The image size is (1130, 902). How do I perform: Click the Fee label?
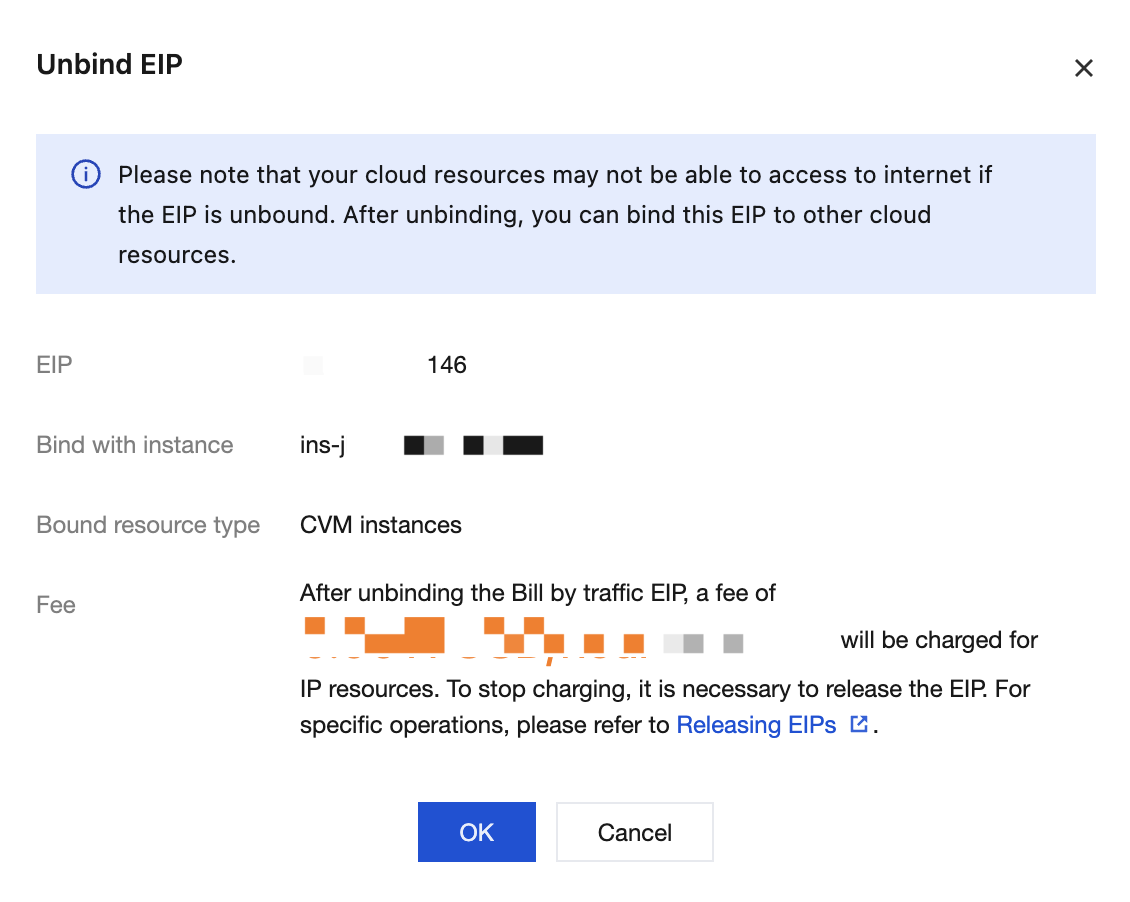55,605
